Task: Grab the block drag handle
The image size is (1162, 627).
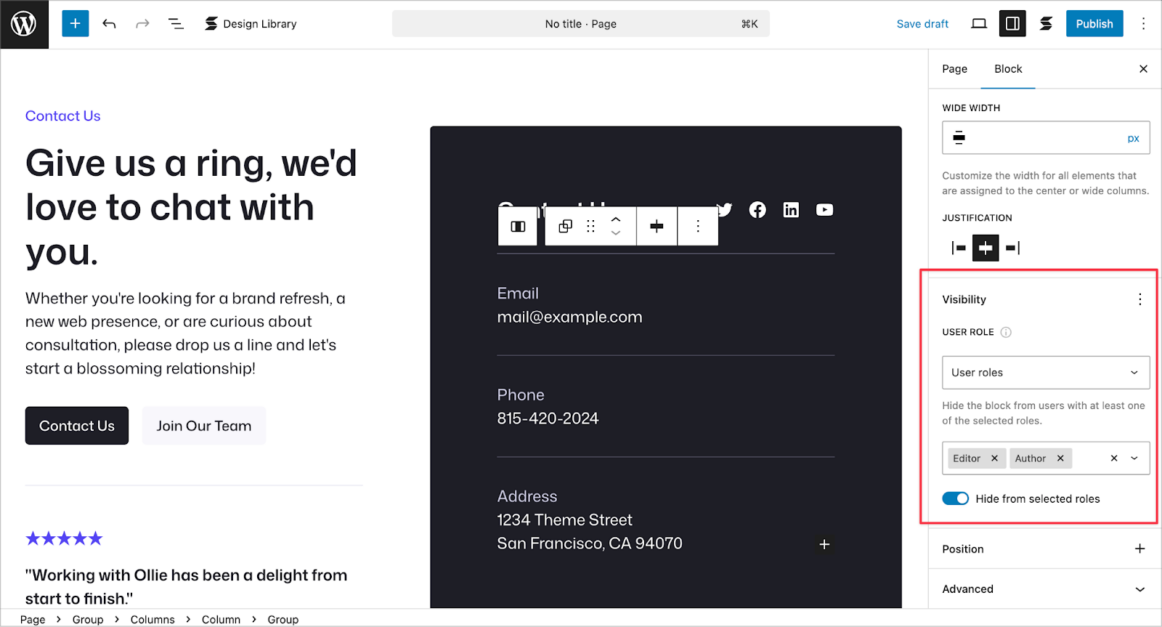Action: pos(591,226)
